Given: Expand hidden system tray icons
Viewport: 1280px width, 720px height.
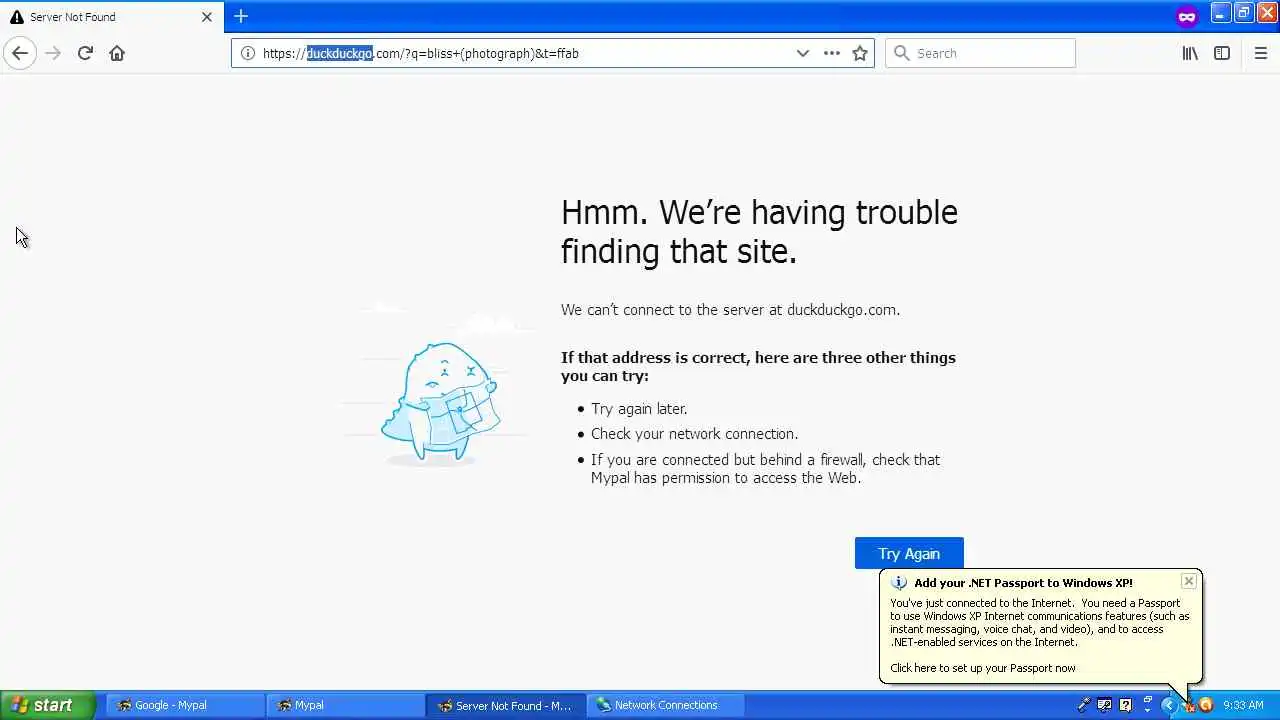Looking at the screenshot, I should pos(1168,705).
